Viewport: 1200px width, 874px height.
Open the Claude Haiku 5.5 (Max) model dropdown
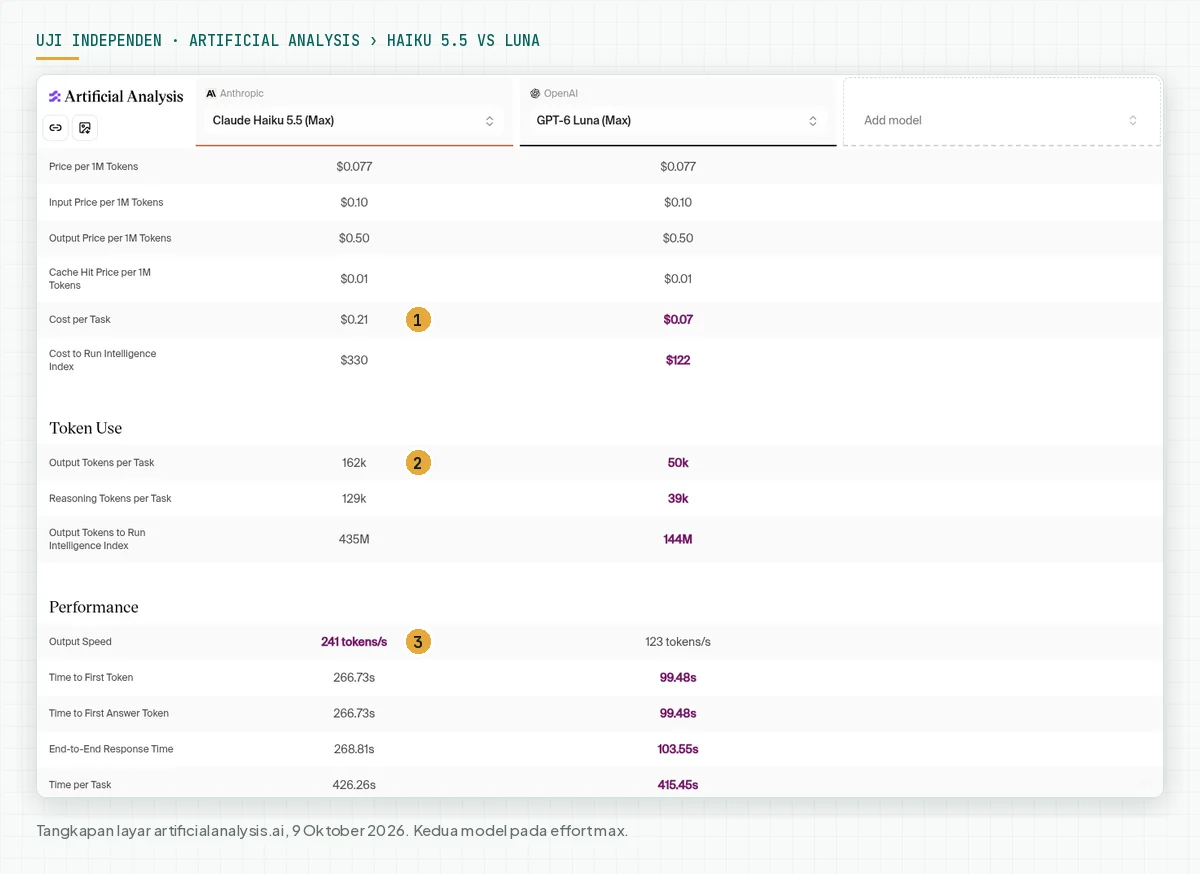coord(354,121)
